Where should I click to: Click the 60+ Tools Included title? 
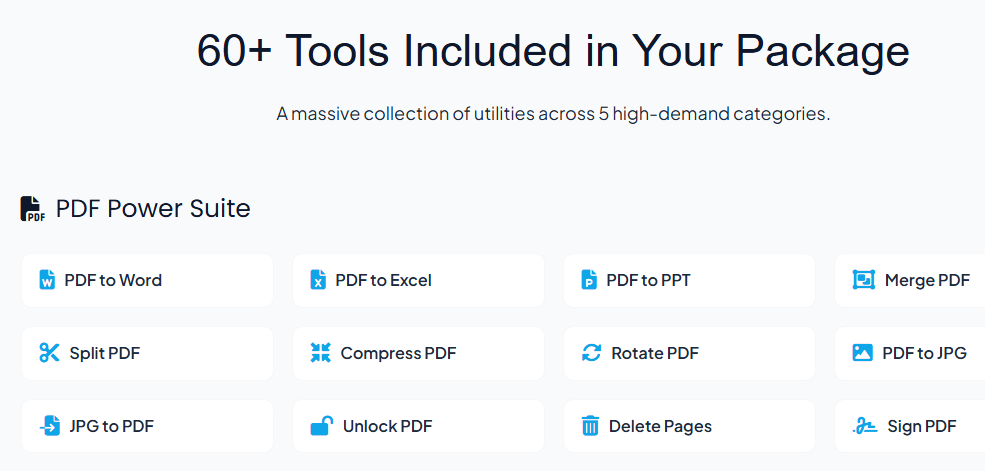pos(553,52)
